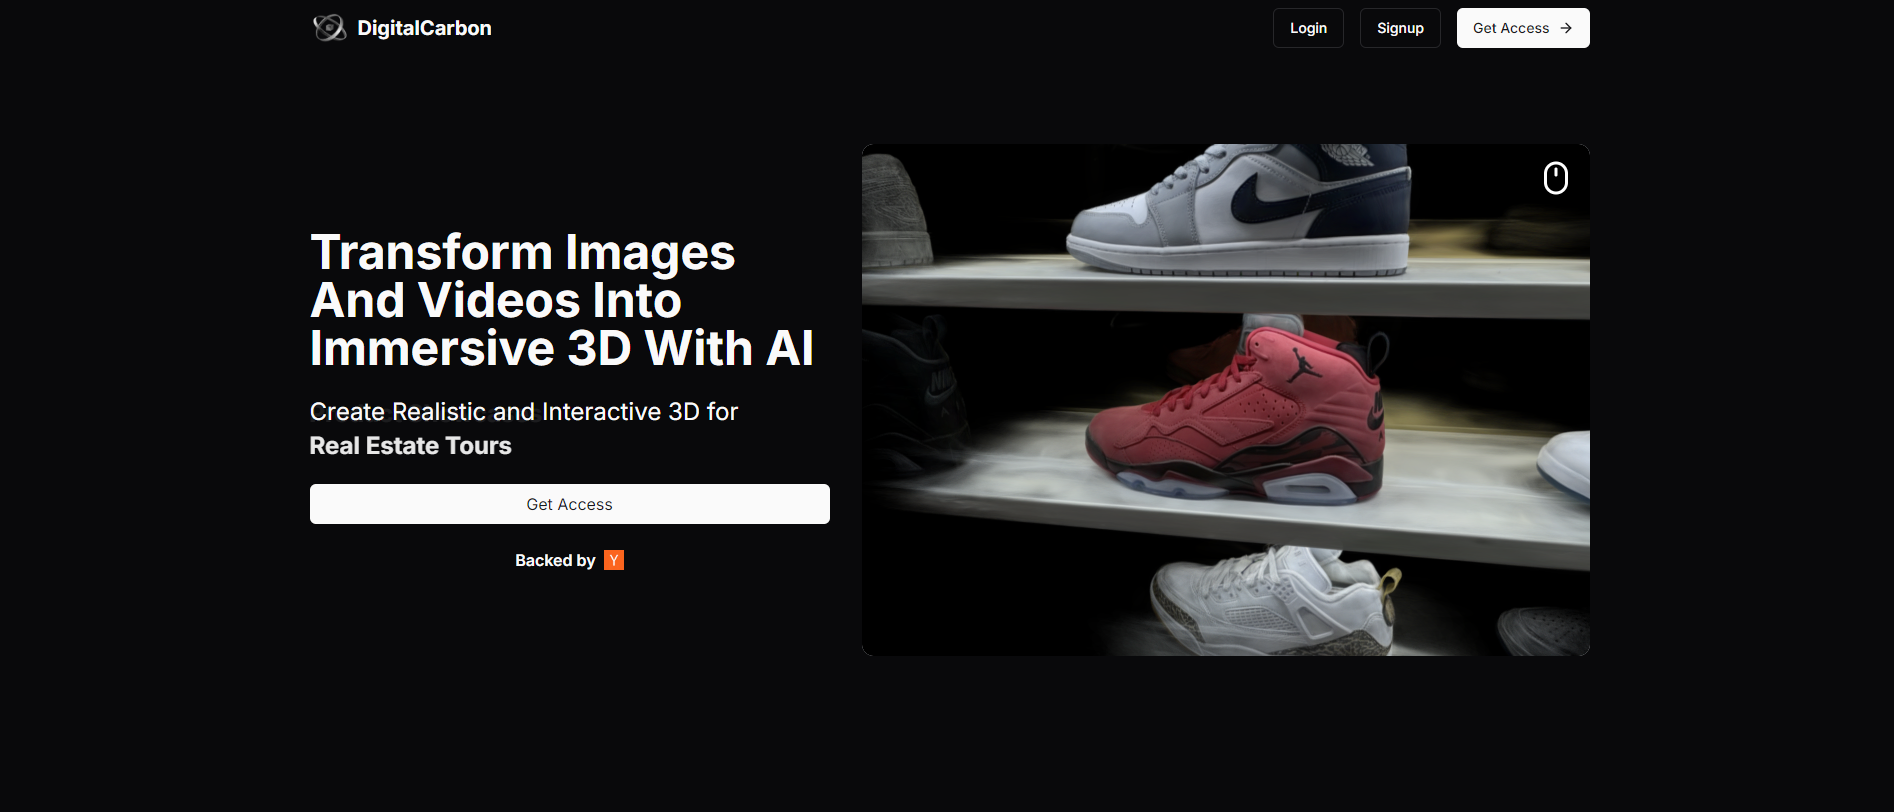Click the Login button
This screenshot has width=1894, height=812.
(1308, 28)
